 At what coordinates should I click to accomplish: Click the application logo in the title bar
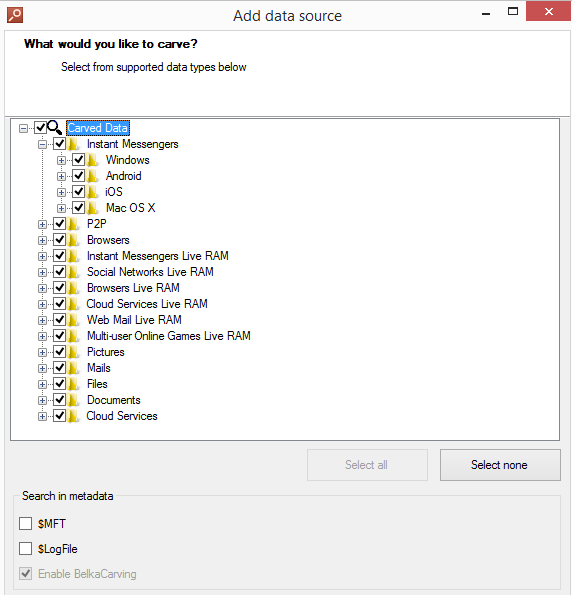coord(15,15)
